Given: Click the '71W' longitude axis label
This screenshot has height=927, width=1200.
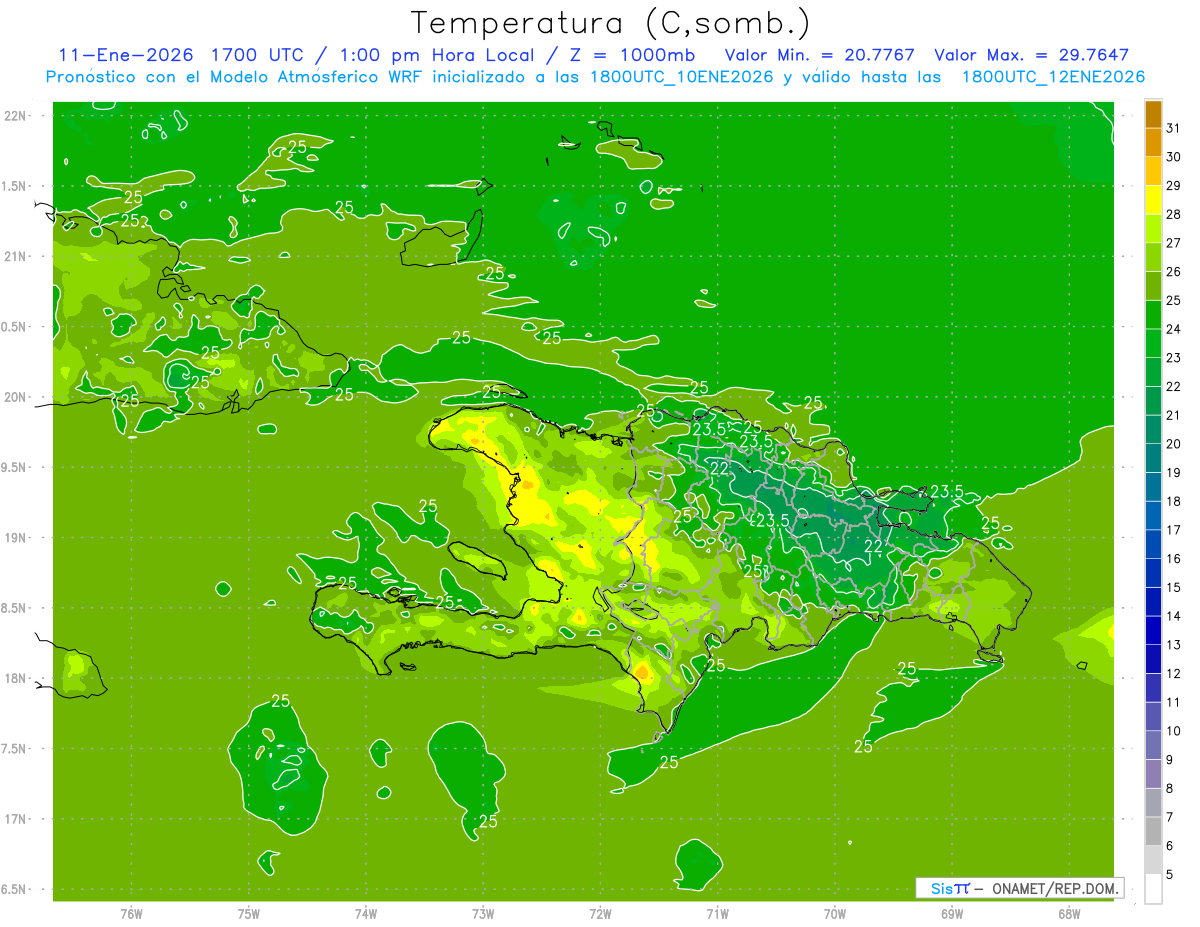Looking at the screenshot, I should tap(717, 913).
